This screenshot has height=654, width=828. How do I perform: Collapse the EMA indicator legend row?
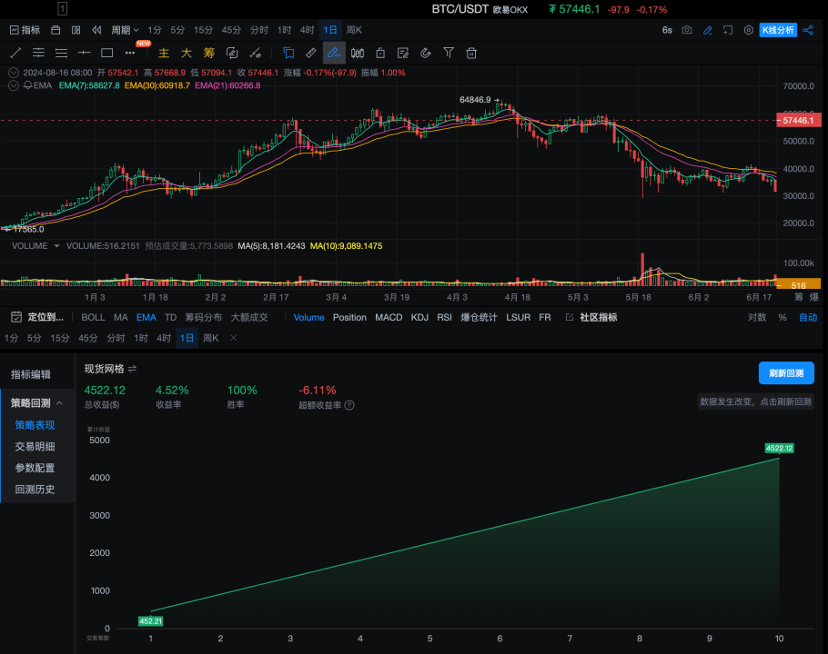pos(14,86)
